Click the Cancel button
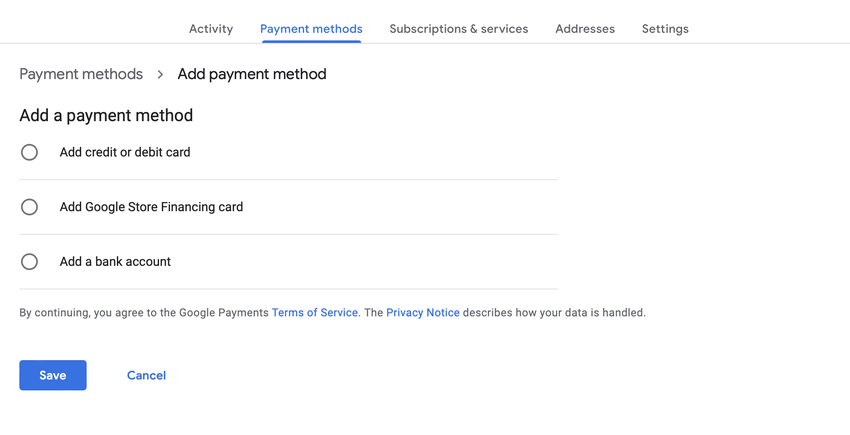The width and height of the screenshot is (850, 435). coord(146,375)
